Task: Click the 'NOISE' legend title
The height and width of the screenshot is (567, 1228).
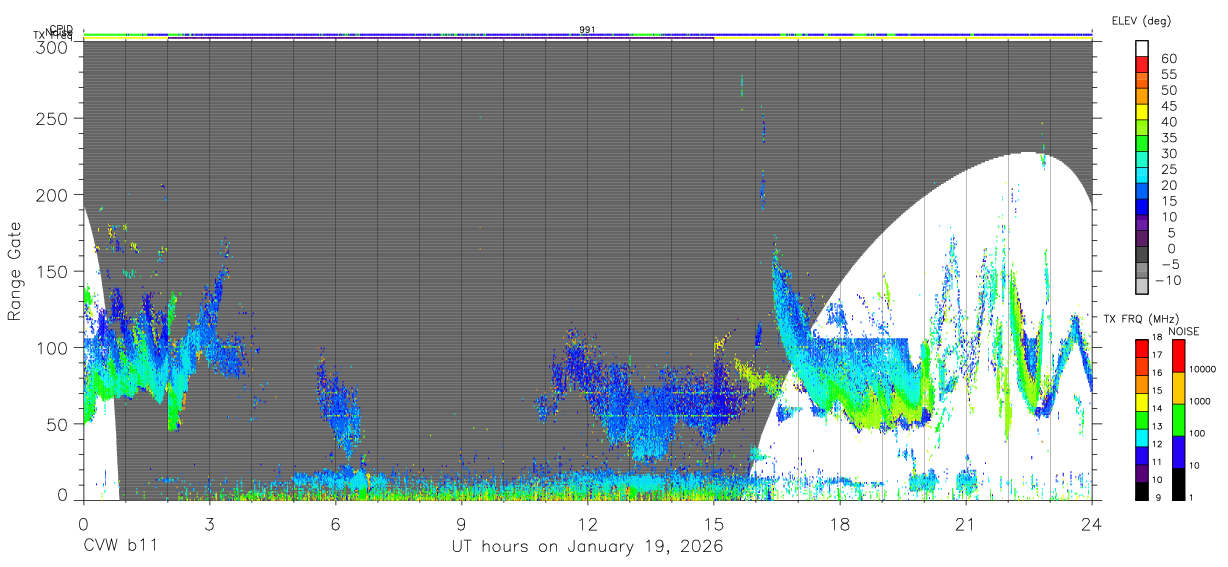Action: pyautogui.click(x=1183, y=331)
